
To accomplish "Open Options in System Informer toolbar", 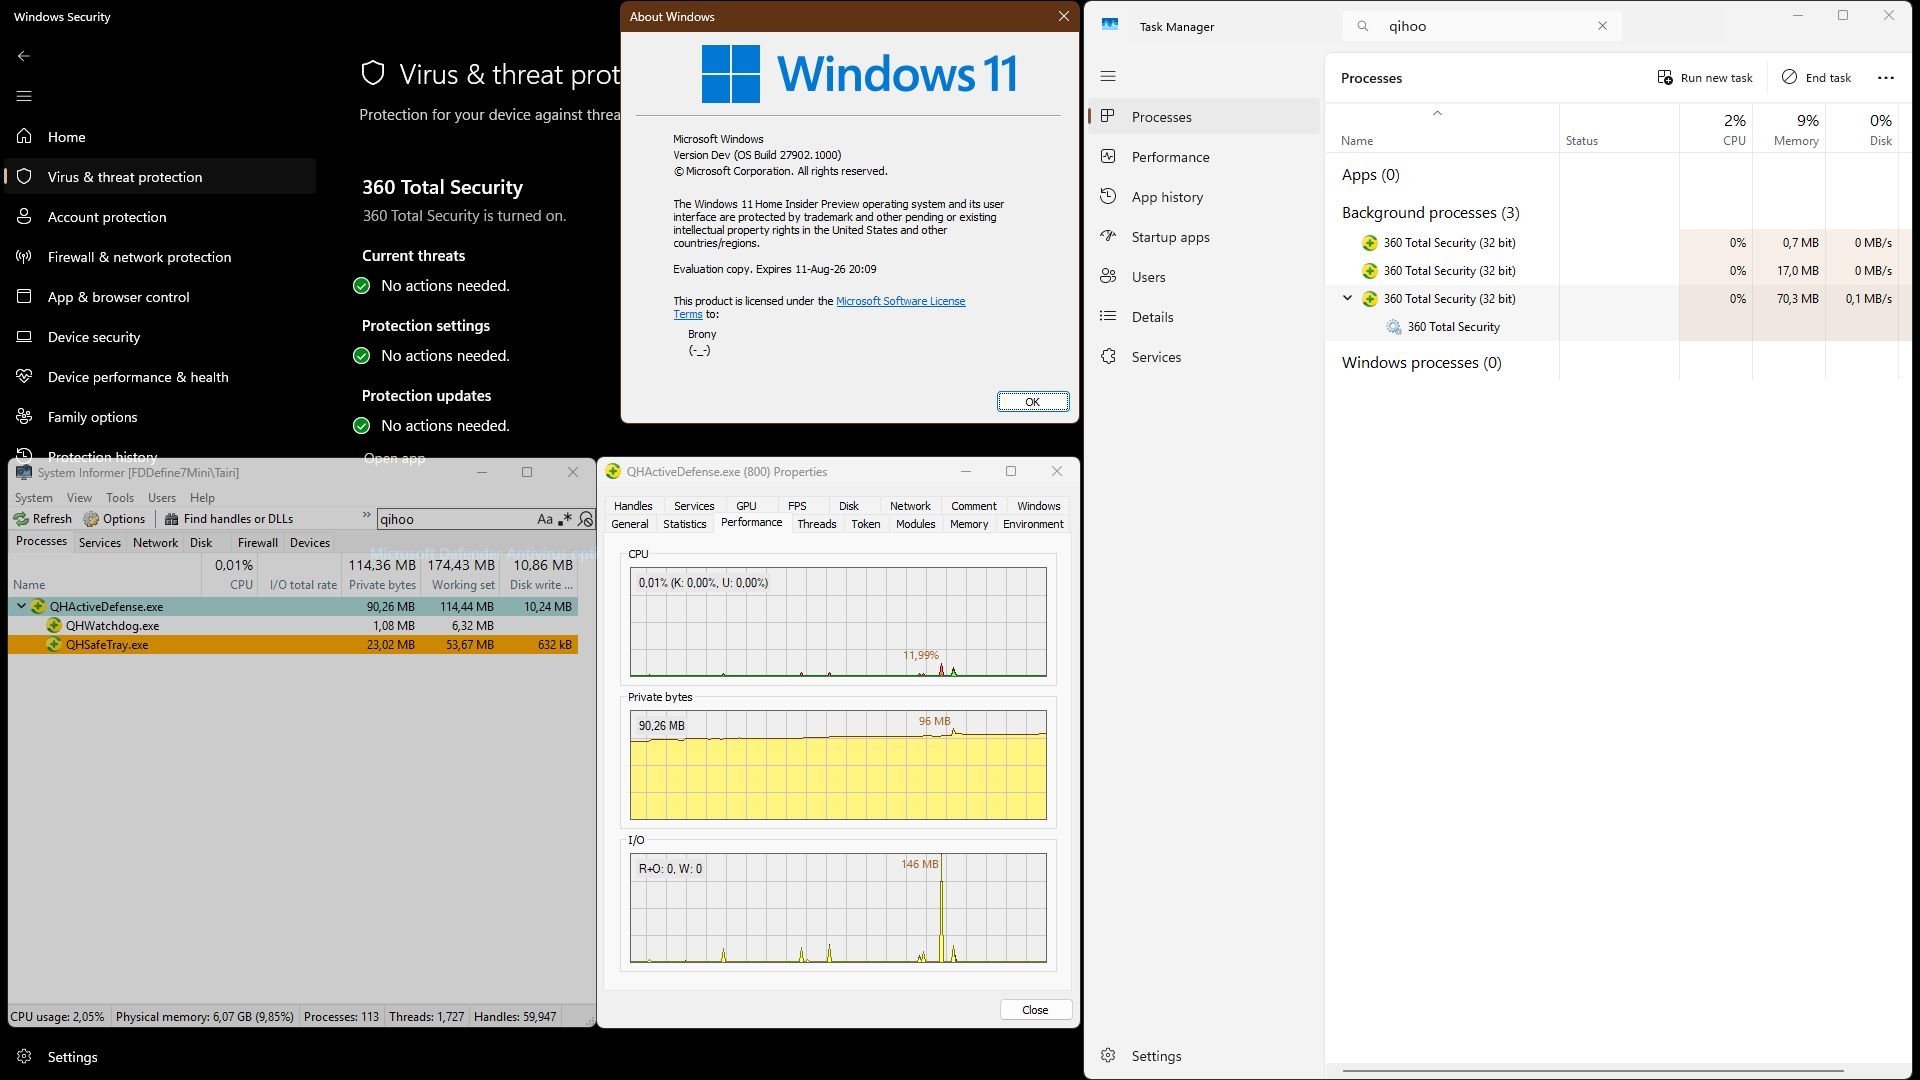I will click(x=114, y=519).
